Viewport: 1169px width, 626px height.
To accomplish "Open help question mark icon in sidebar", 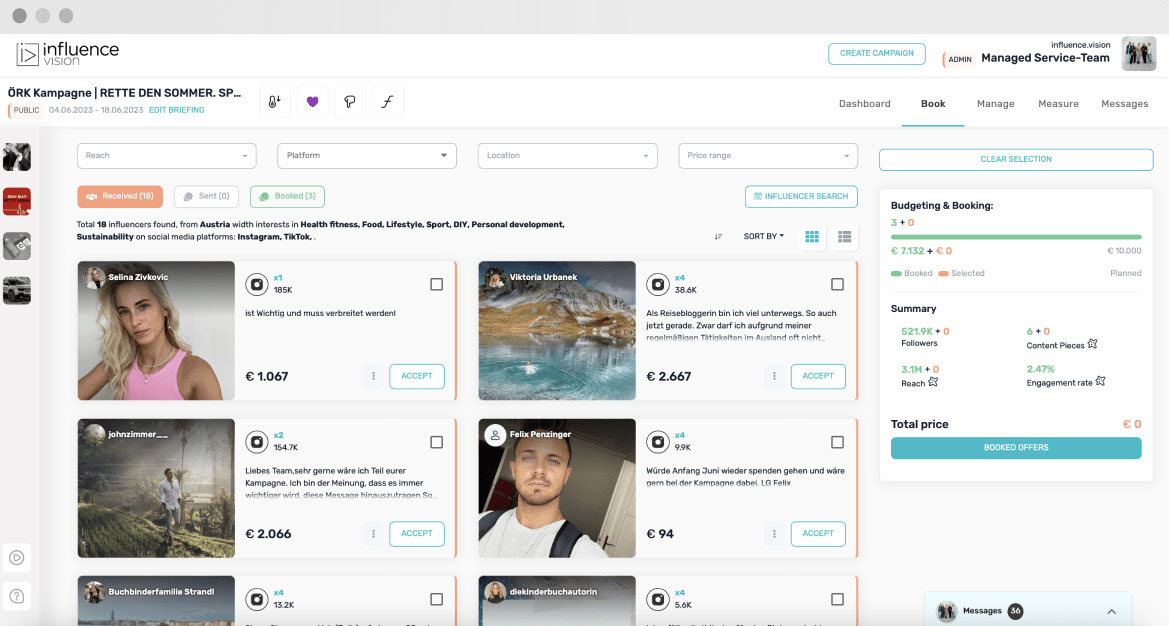I will pyautogui.click(x=16, y=597).
